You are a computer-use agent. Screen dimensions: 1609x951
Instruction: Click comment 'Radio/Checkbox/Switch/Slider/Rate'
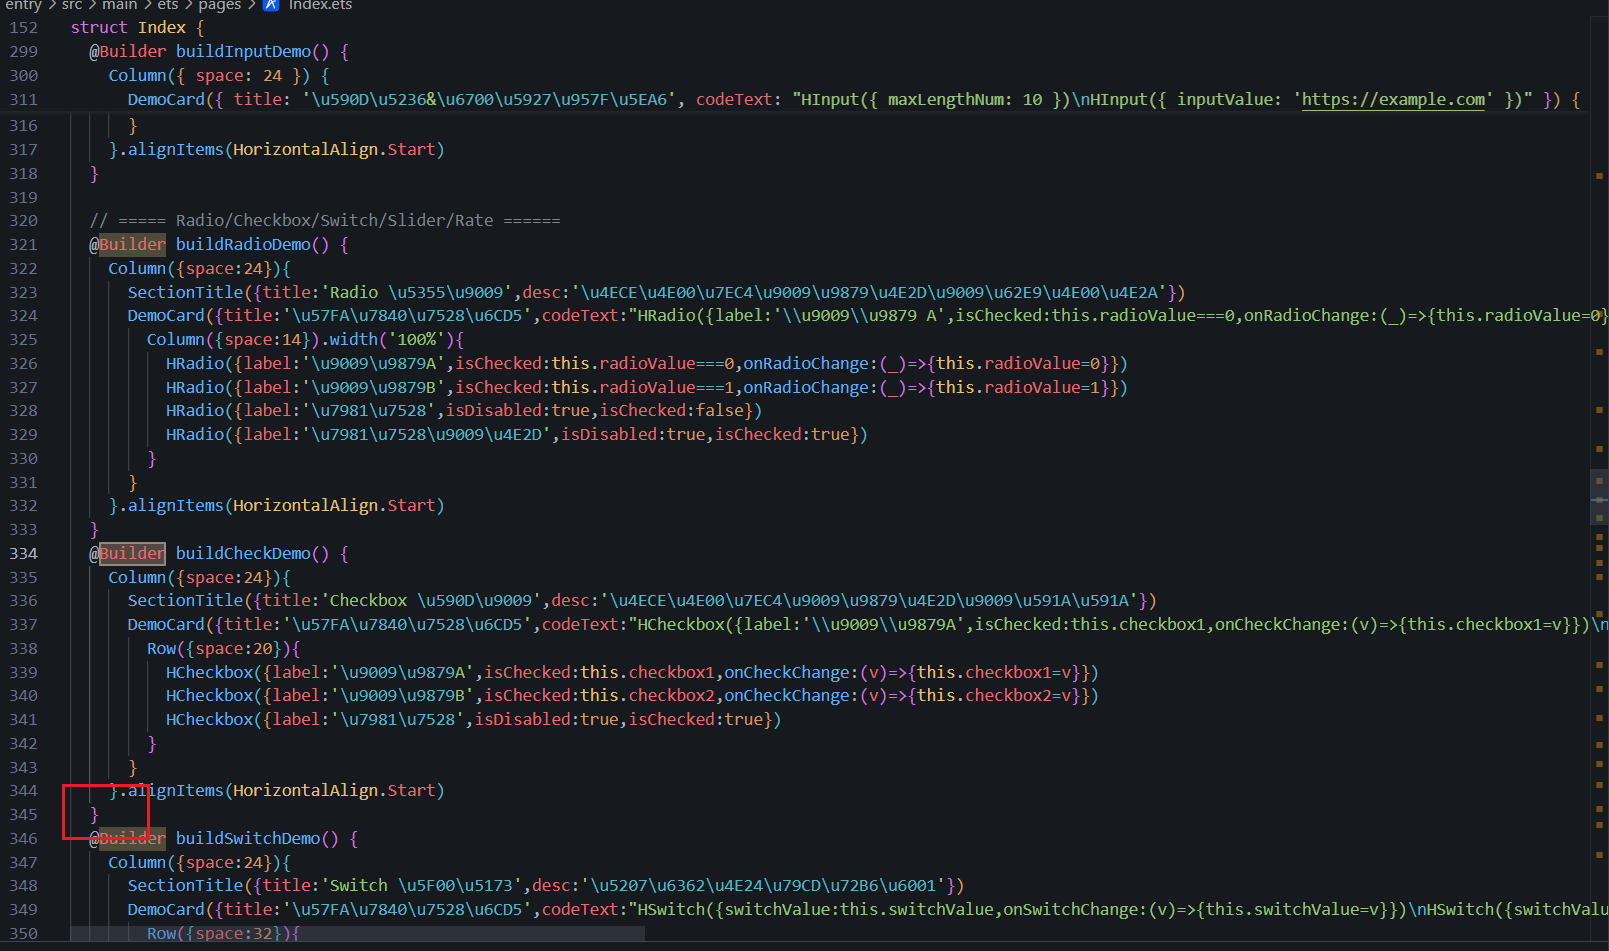pyautogui.click(x=334, y=220)
